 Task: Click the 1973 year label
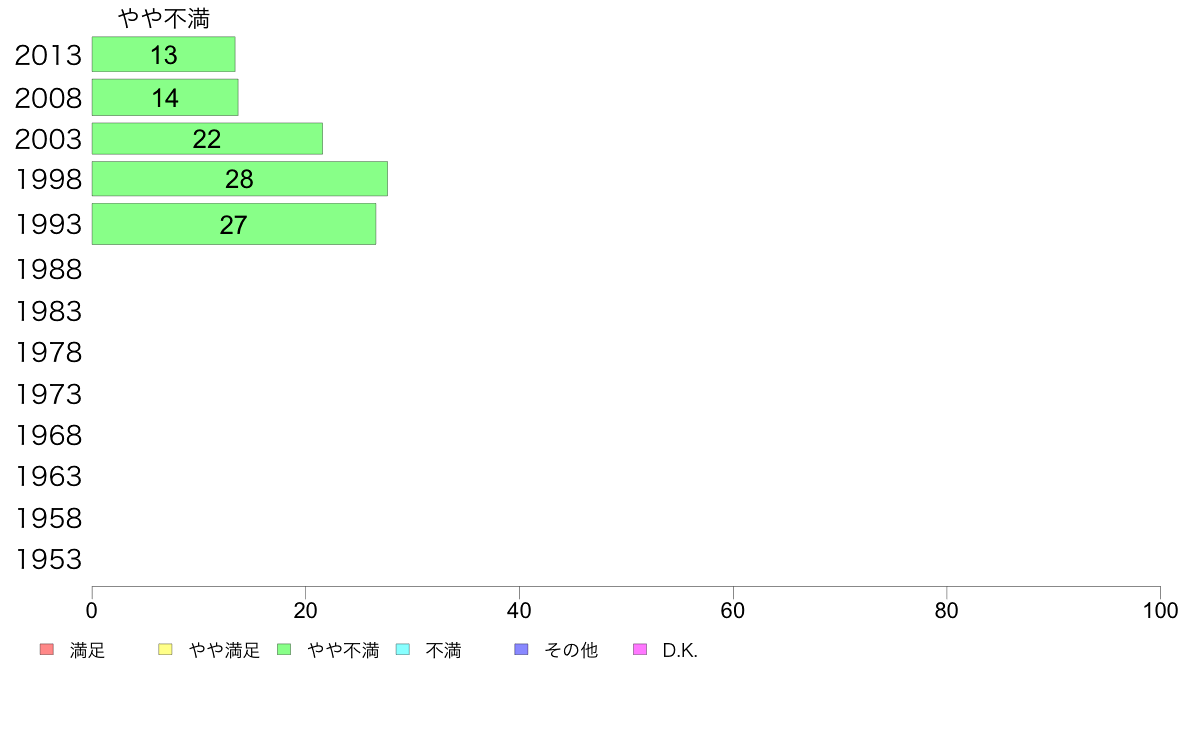coord(48,394)
